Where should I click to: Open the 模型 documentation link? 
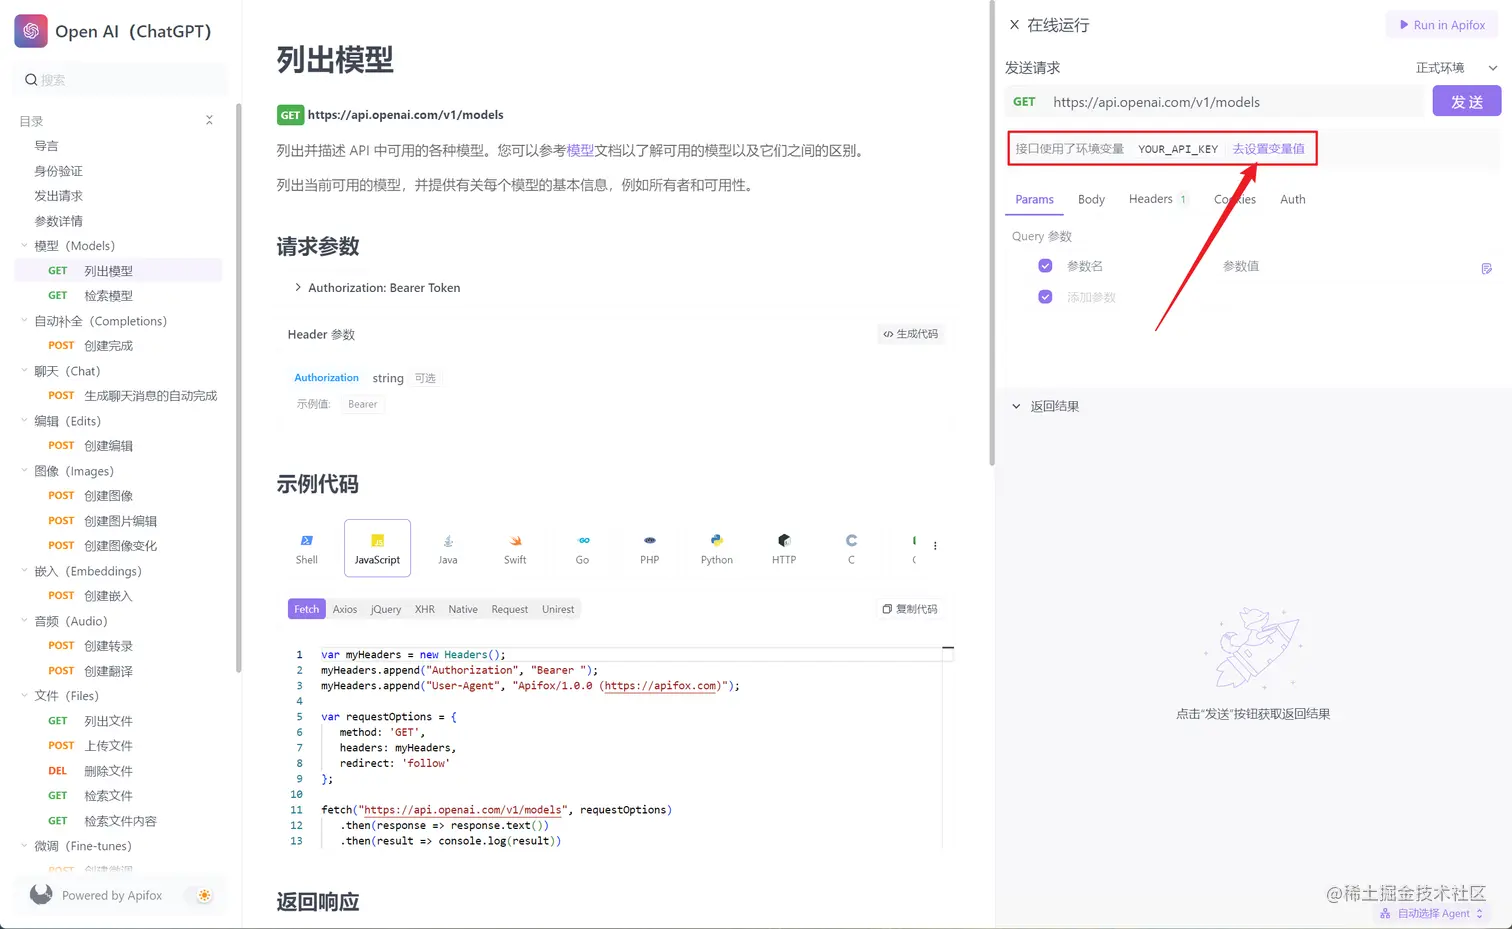click(580, 150)
